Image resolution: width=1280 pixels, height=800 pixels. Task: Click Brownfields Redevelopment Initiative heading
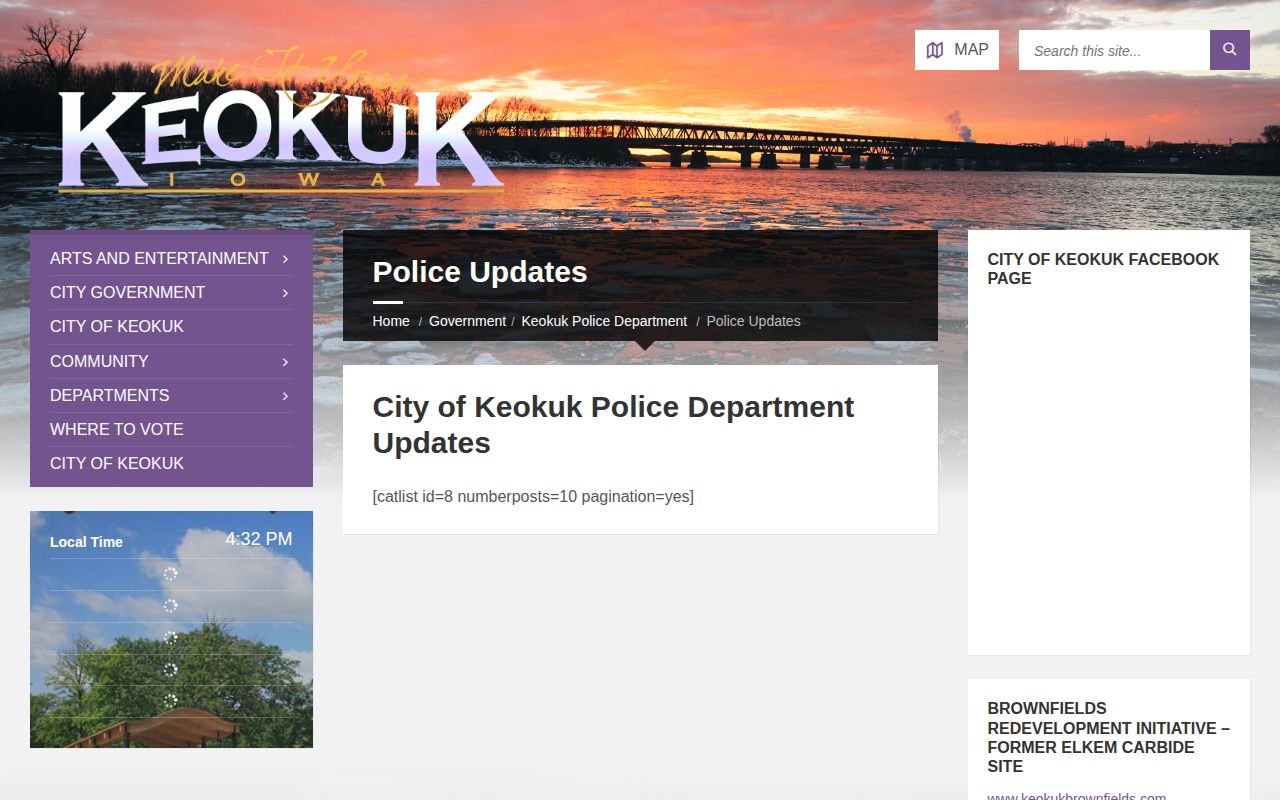click(1108, 737)
